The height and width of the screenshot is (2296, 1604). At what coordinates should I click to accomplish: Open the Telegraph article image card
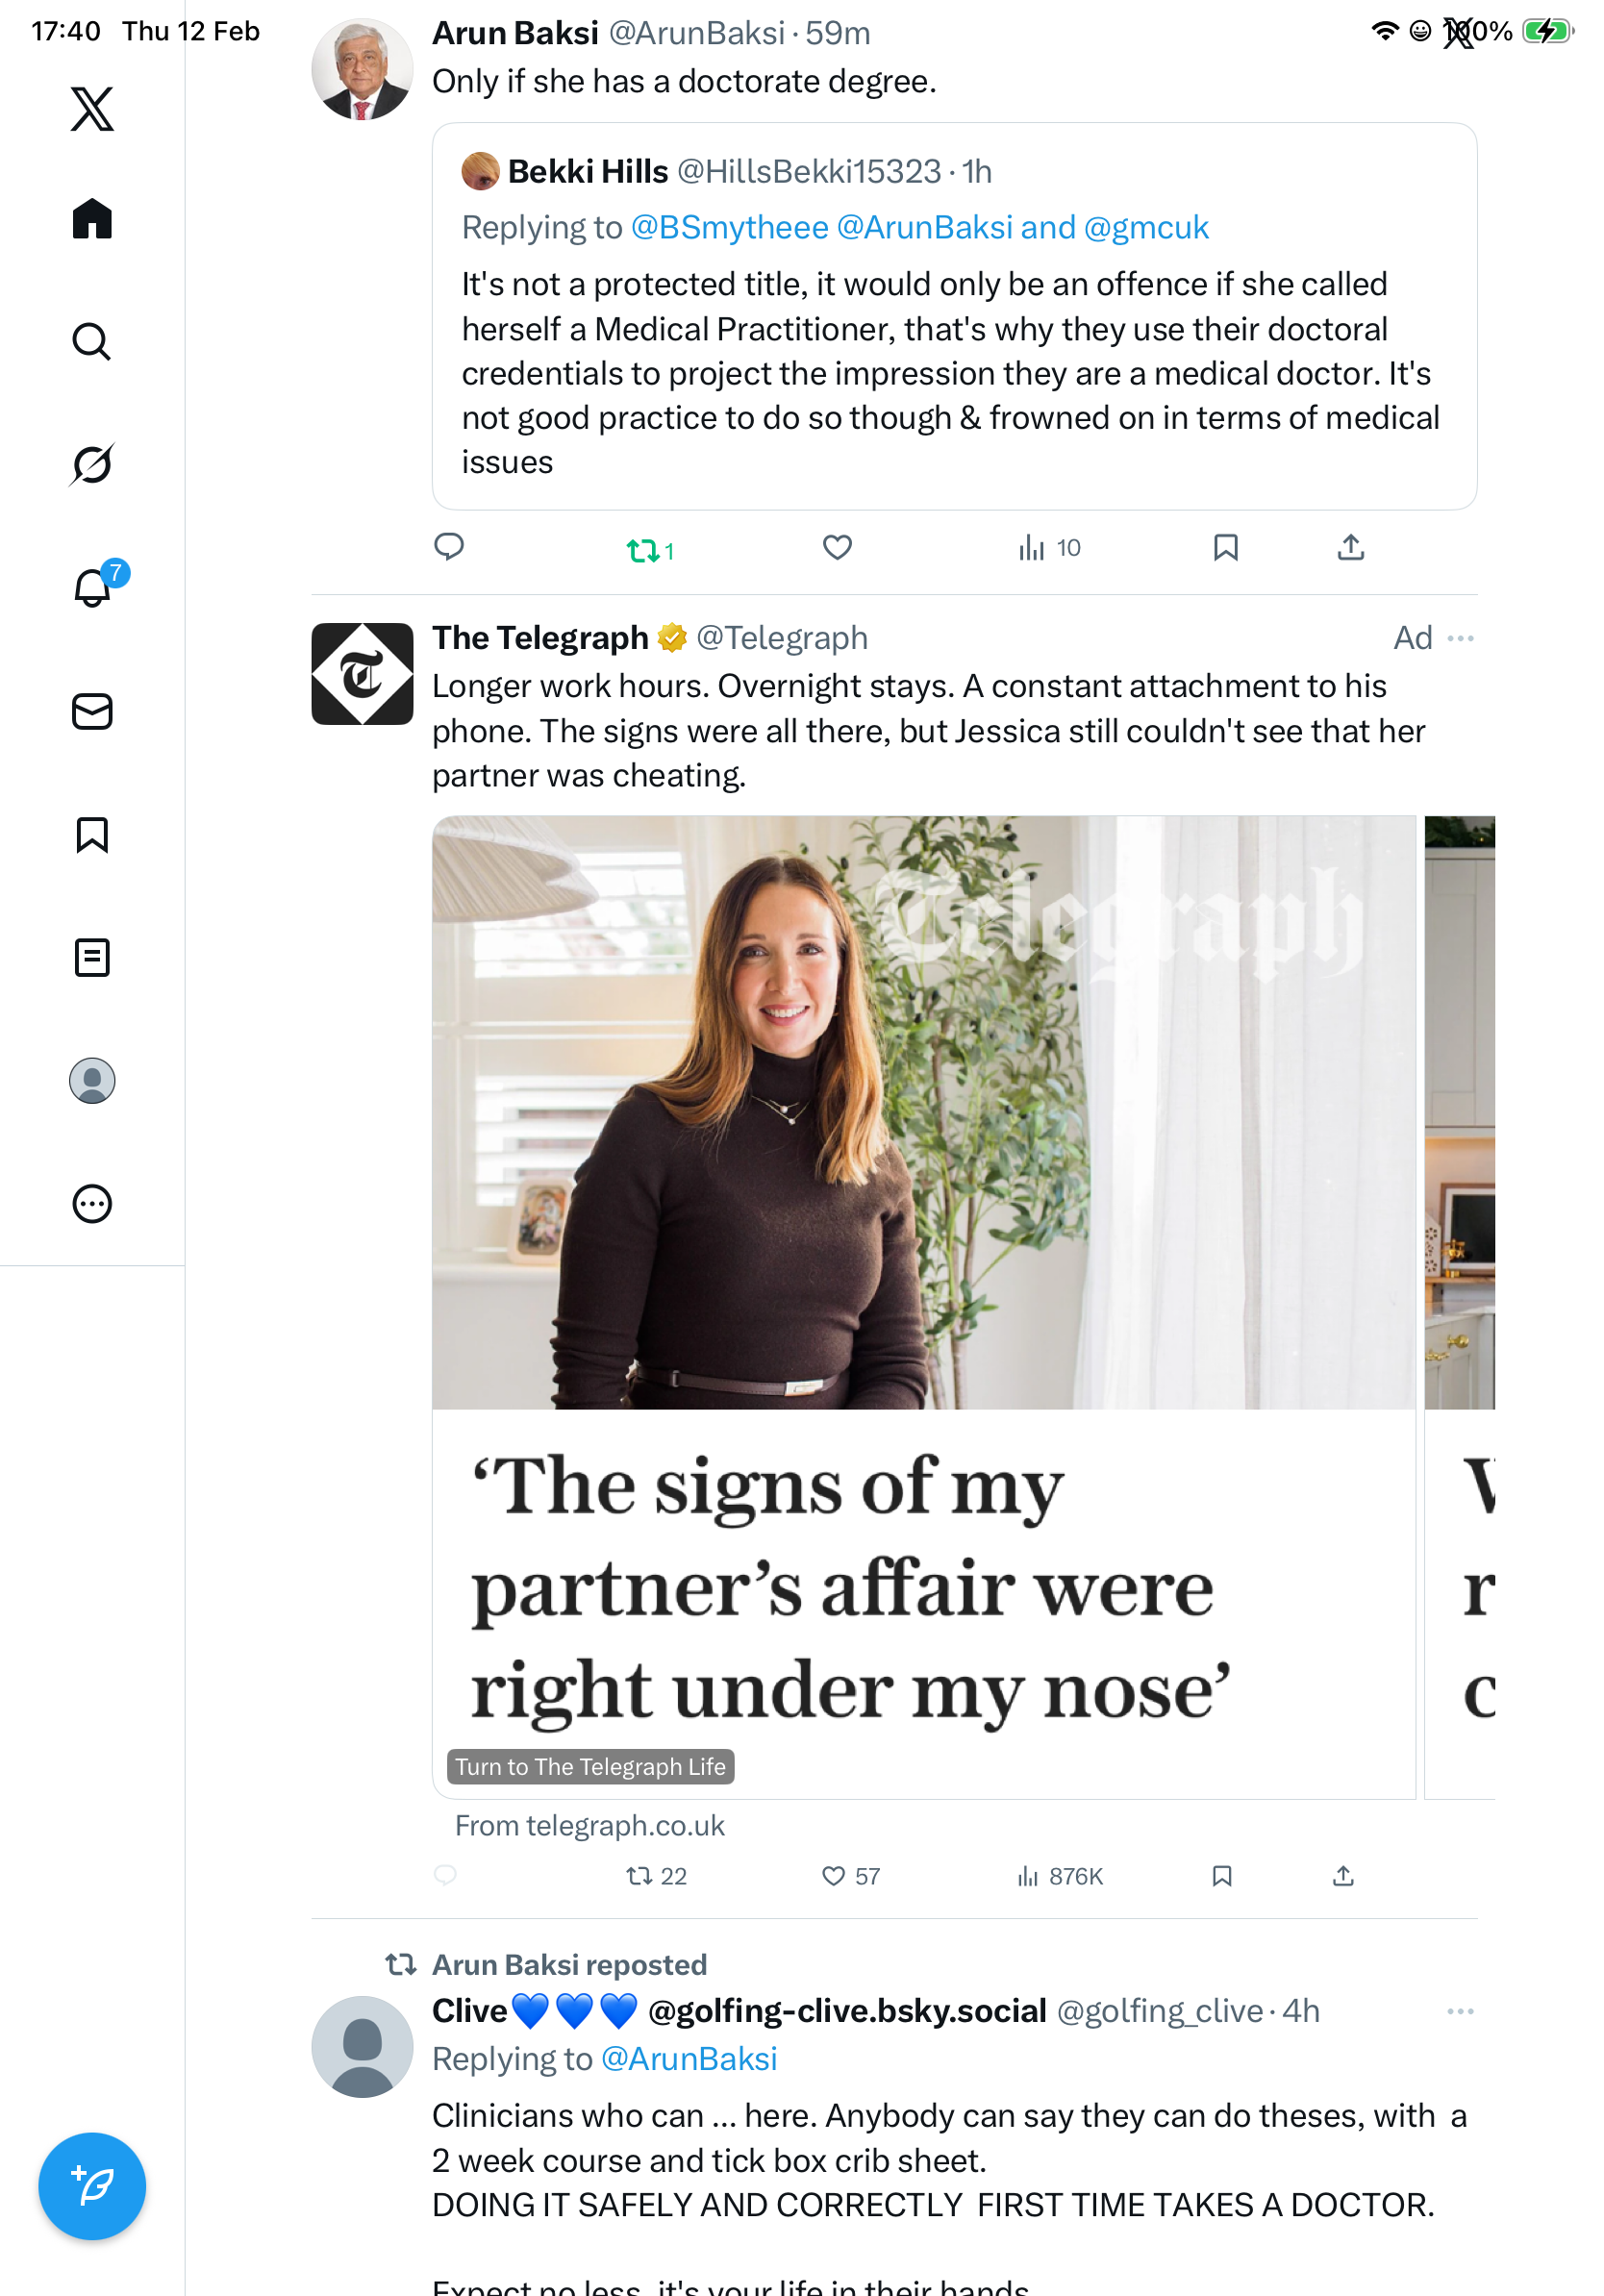[923, 1112]
